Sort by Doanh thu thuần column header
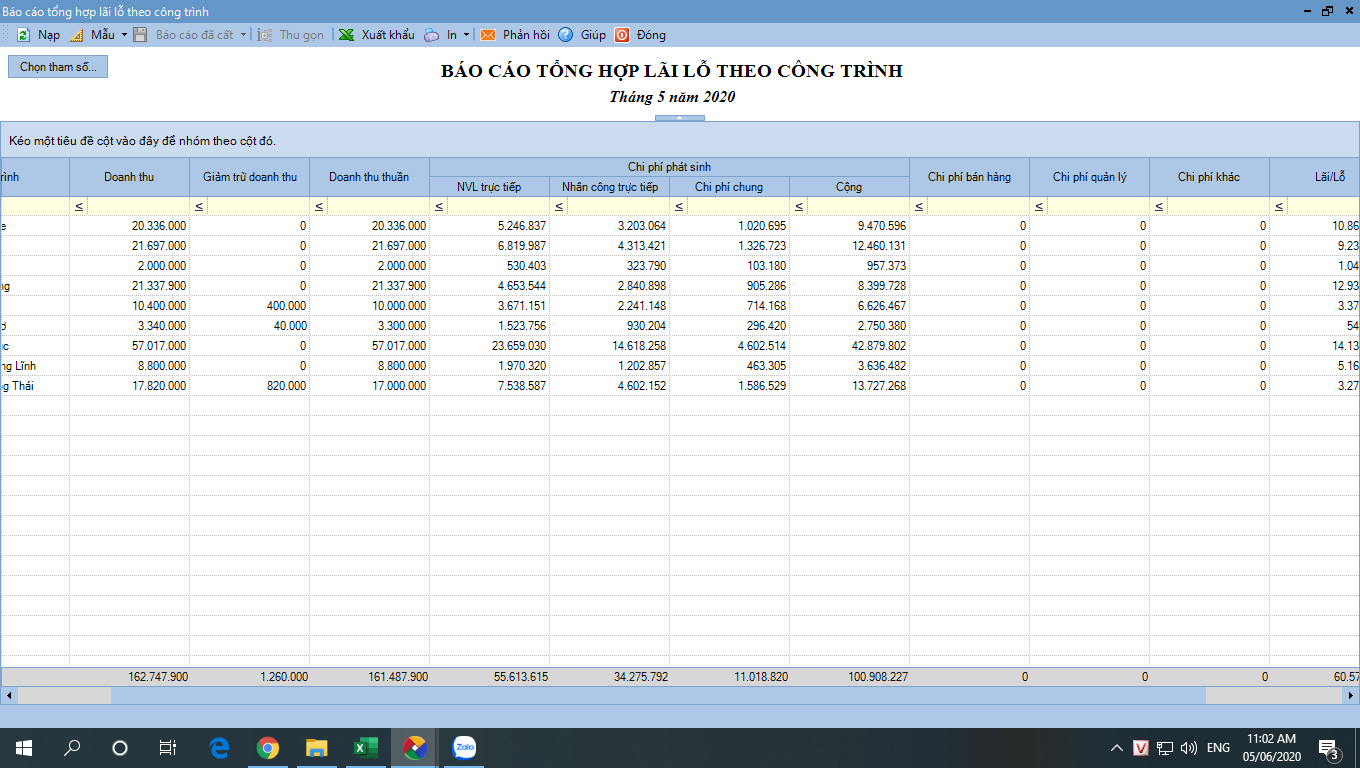The height and width of the screenshot is (768, 1360). click(369, 177)
